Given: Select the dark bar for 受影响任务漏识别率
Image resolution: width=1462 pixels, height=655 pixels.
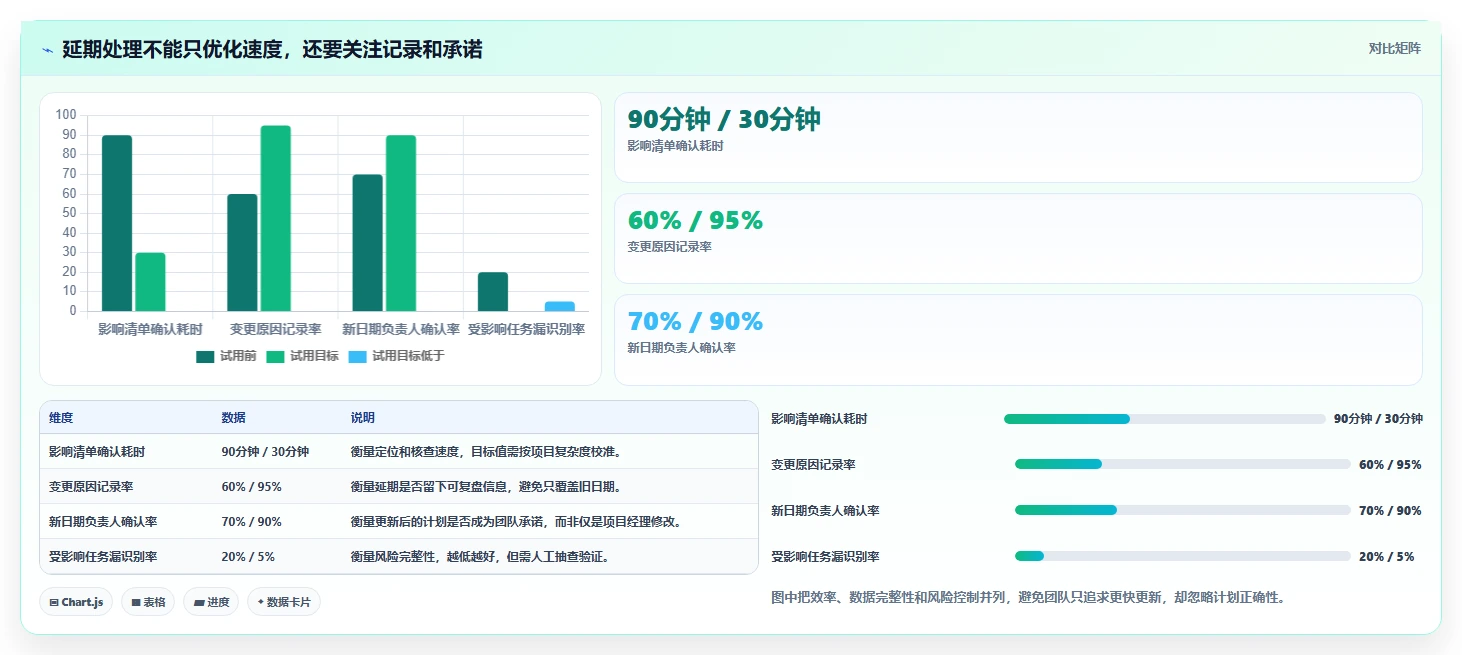Looking at the screenshot, I should pos(493,292).
